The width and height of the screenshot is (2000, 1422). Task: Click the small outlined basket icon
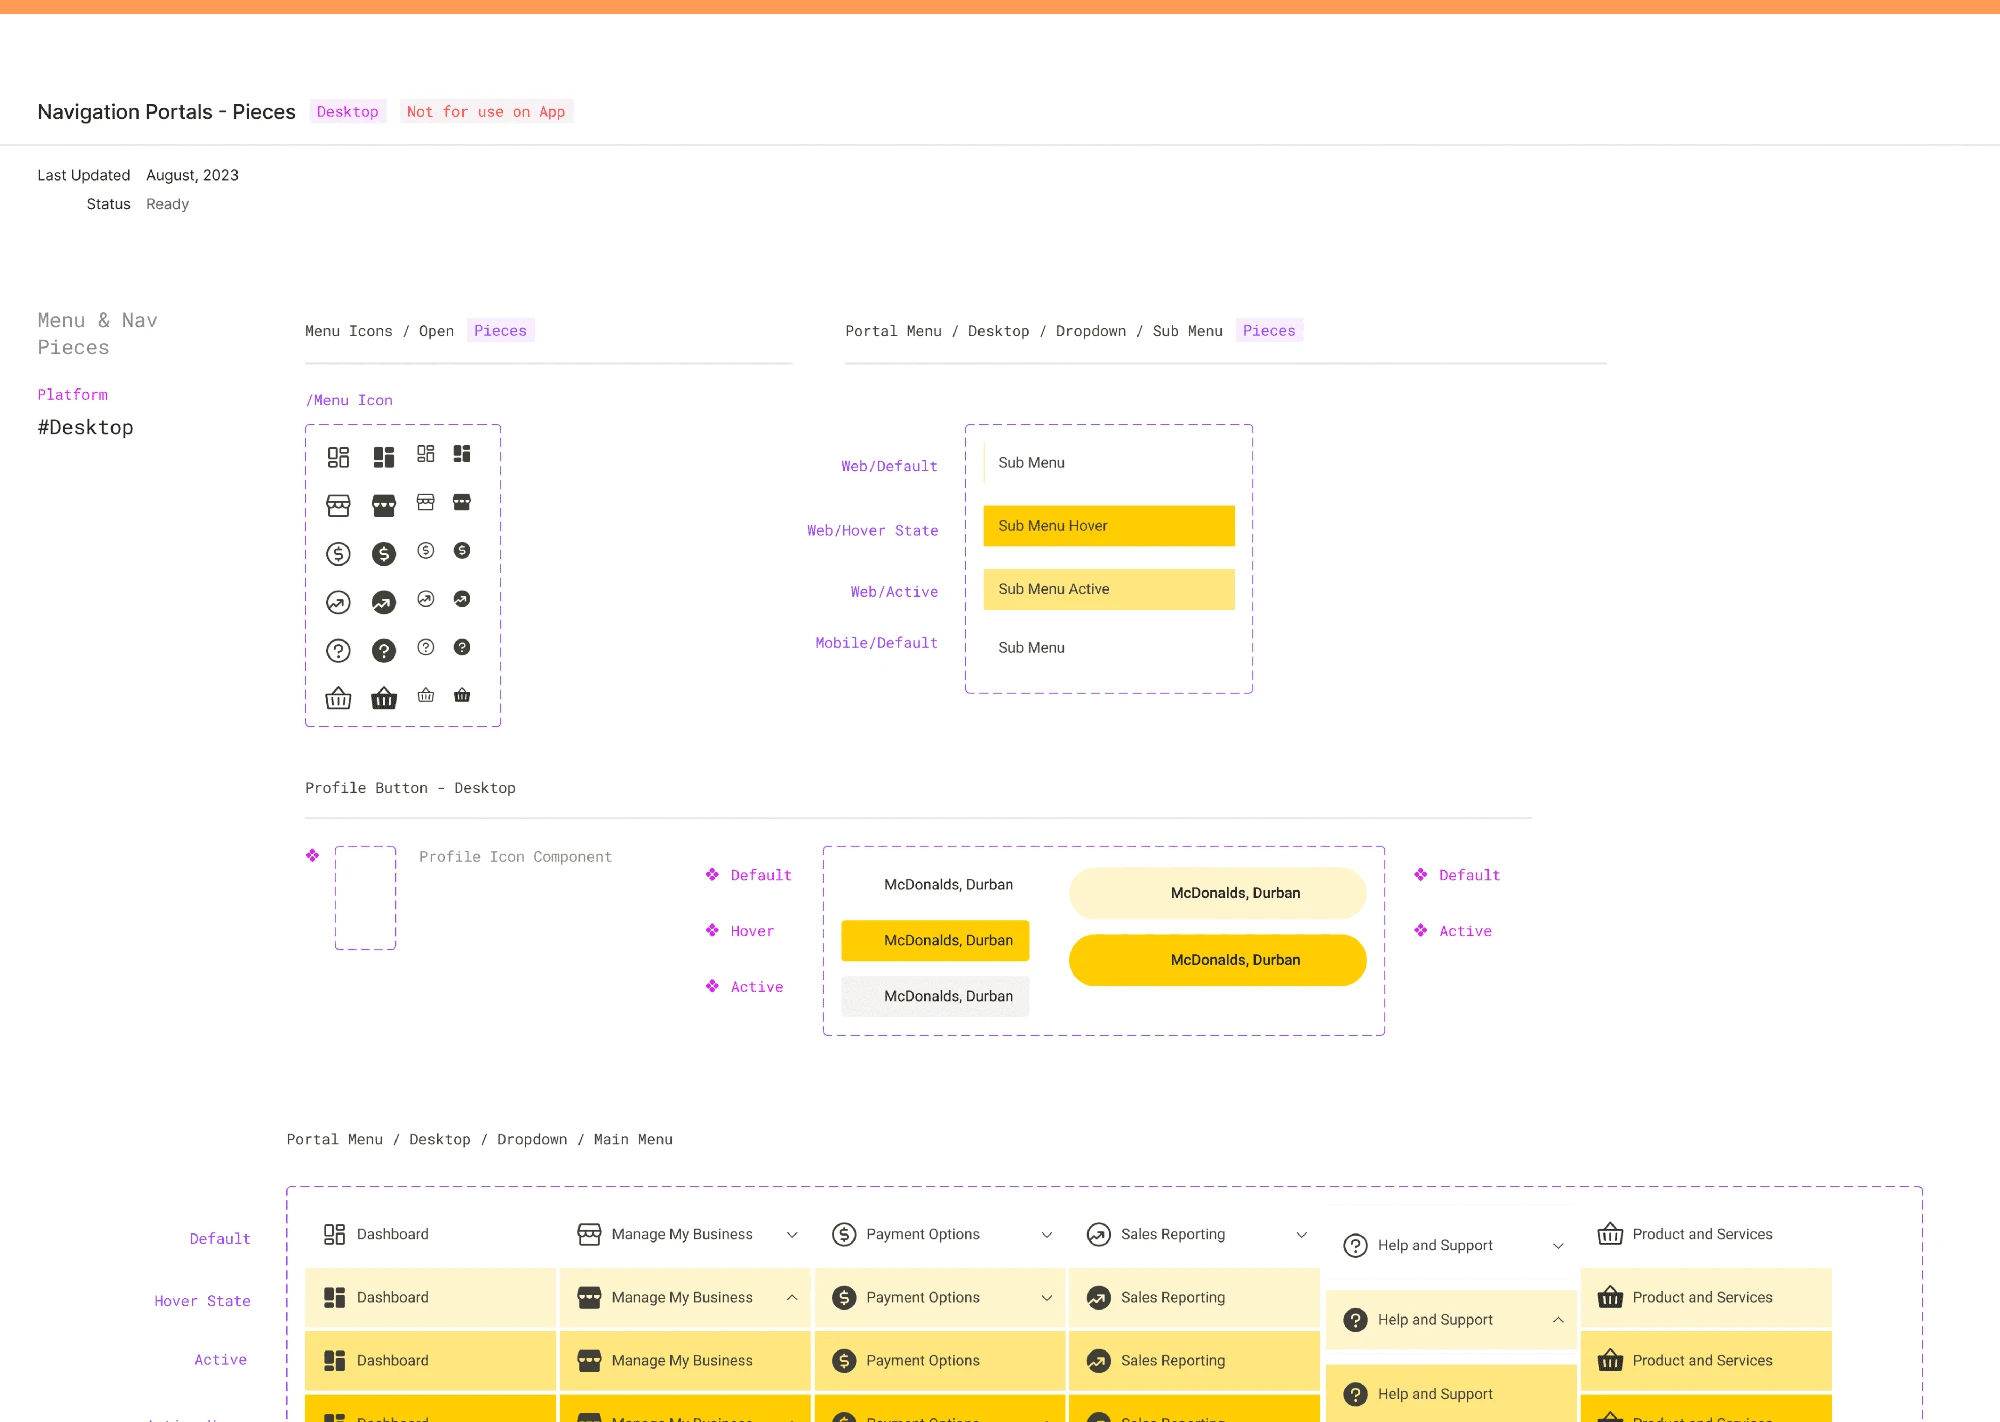tap(426, 694)
